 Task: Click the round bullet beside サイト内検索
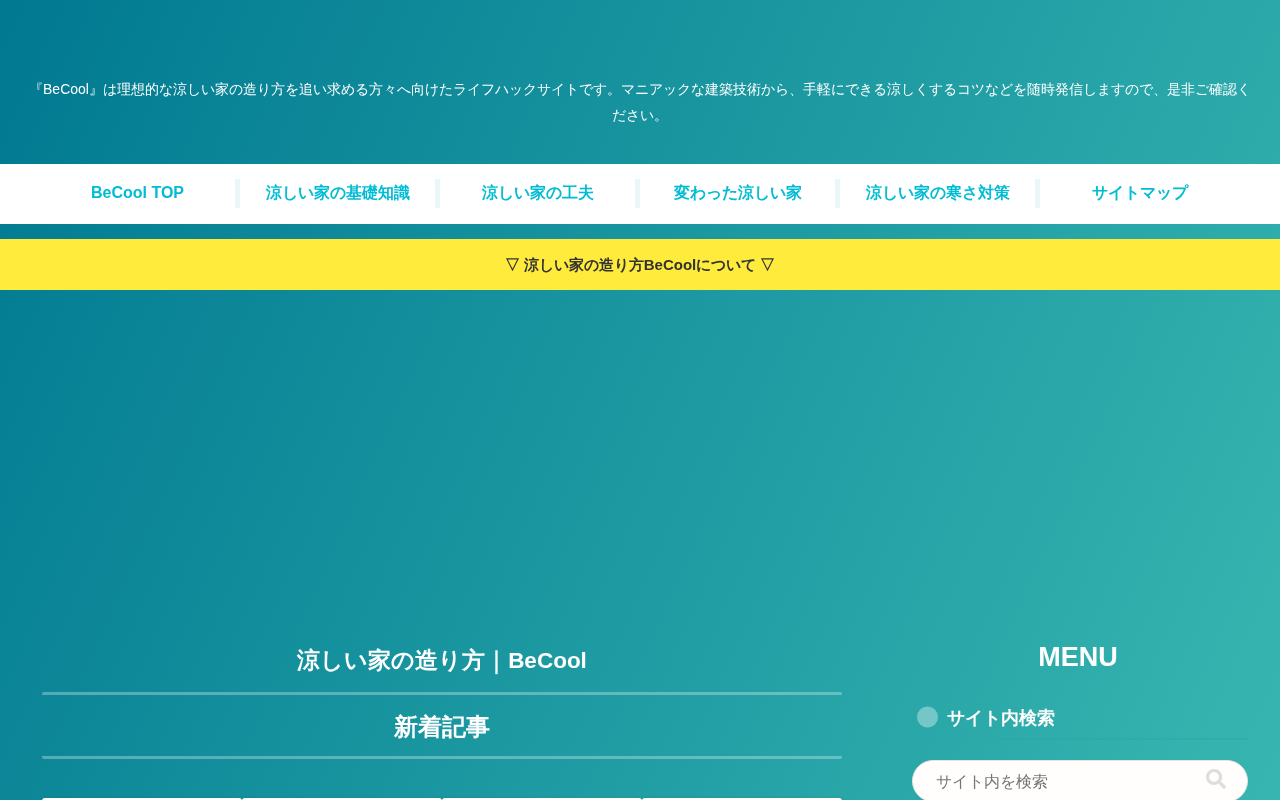tap(927, 717)
